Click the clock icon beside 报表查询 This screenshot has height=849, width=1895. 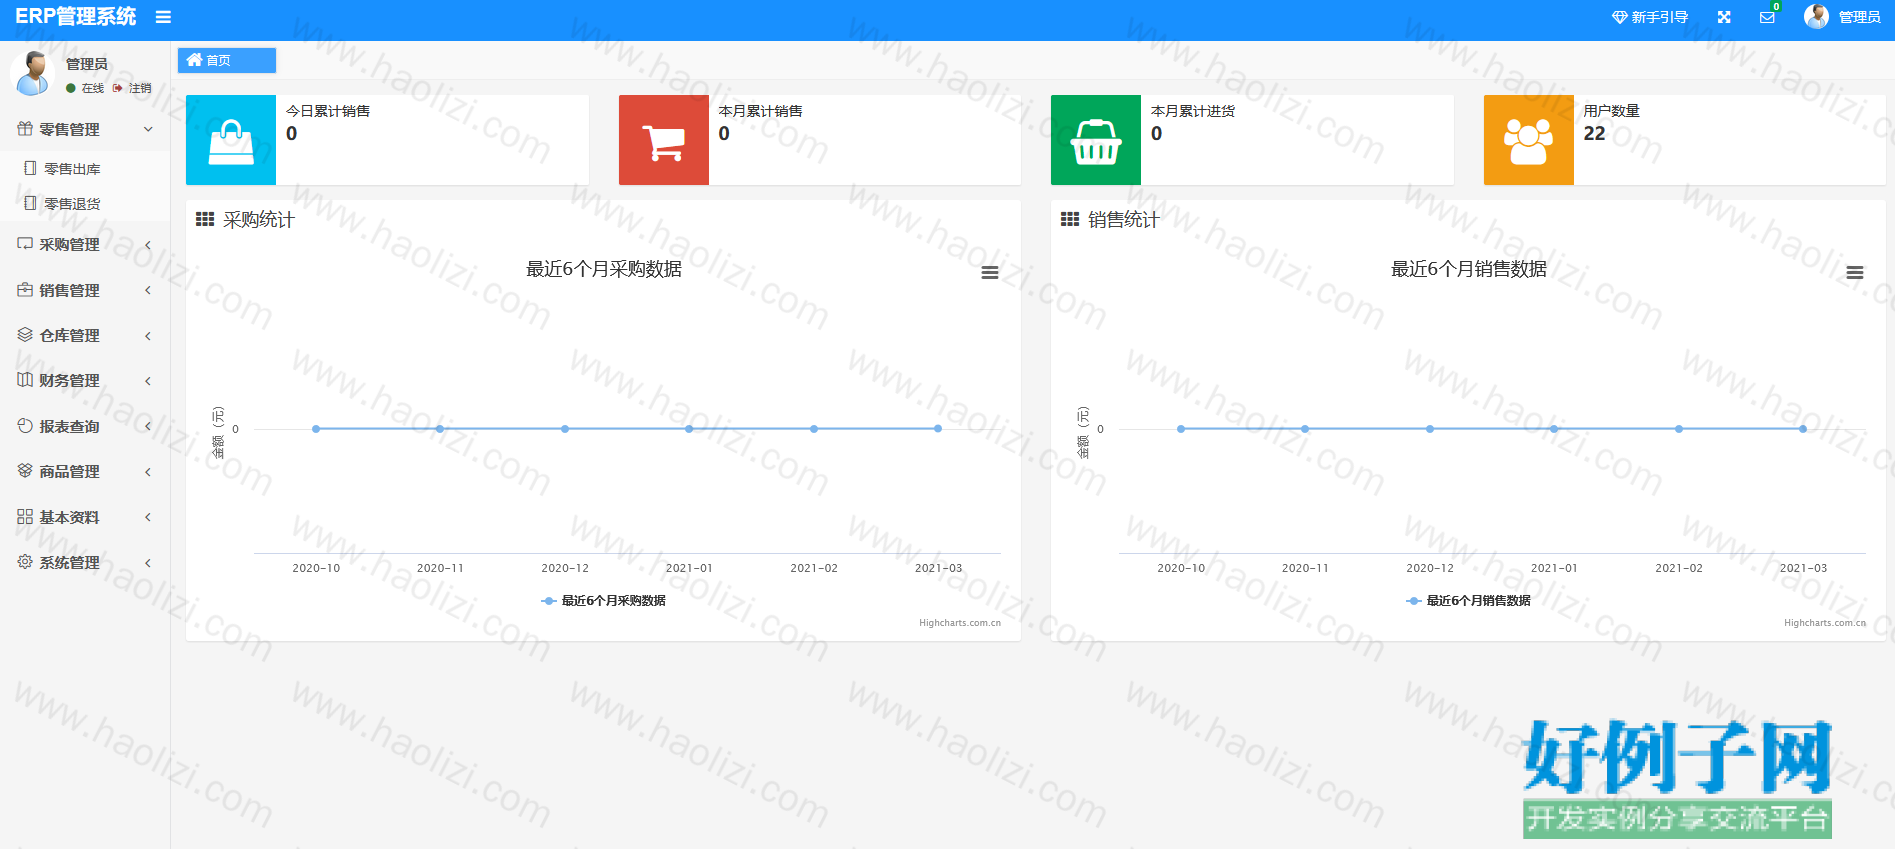[x=25, y=425]
